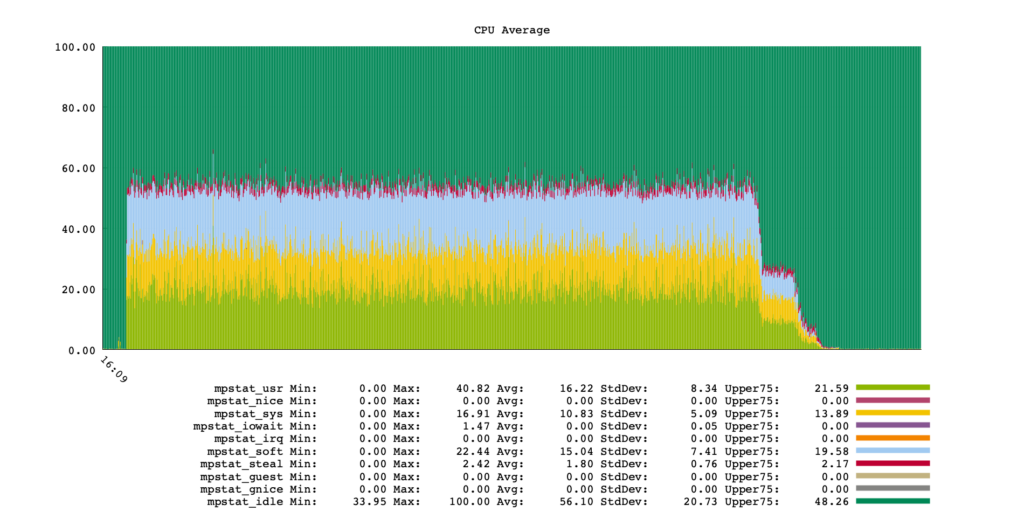Click the mpstat_usr legend label text
The width and height of the screenshot is (1024, 512).
click(x=249, y=387)
